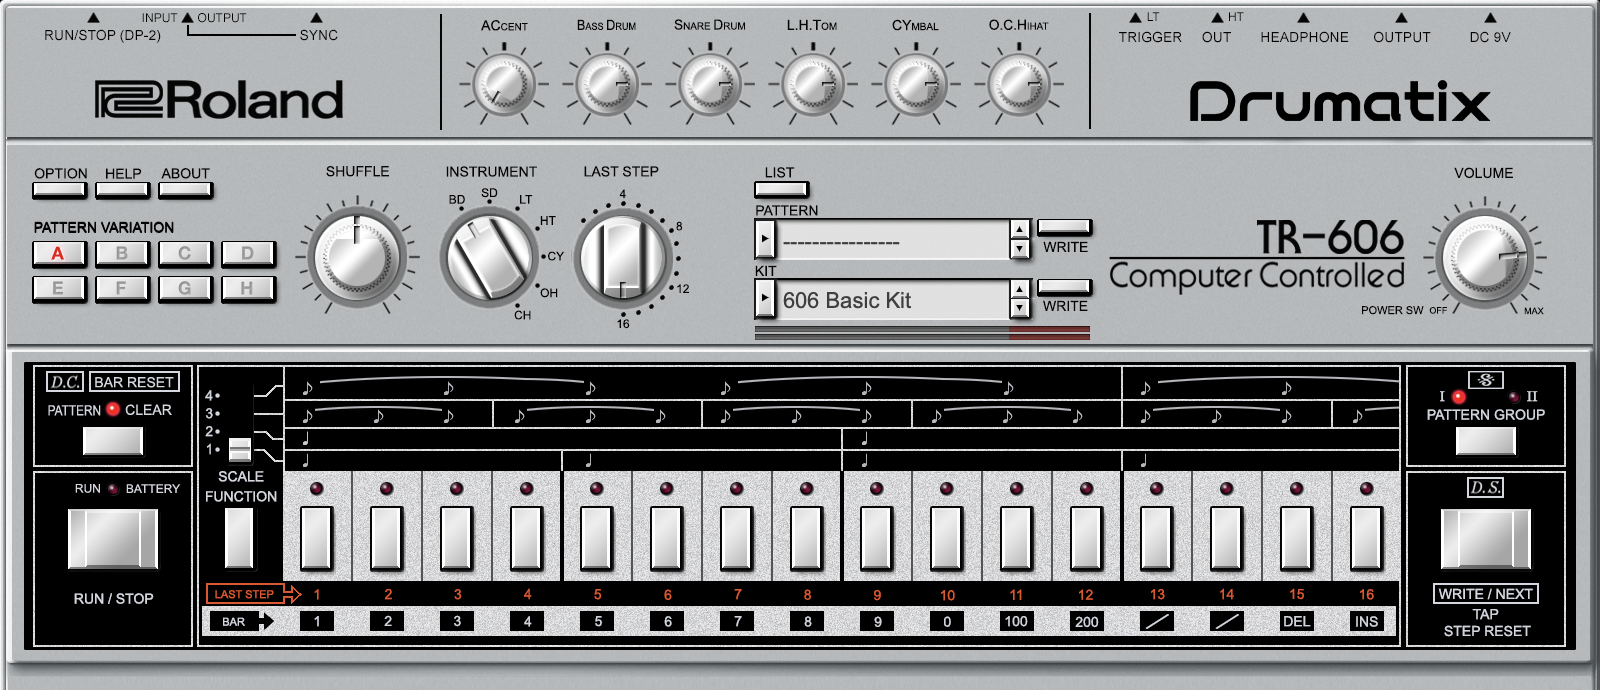Click the O.C.Hihat level knob
The height and width of the screenshot is (690, 1600).
click(x=1018, y=85)
